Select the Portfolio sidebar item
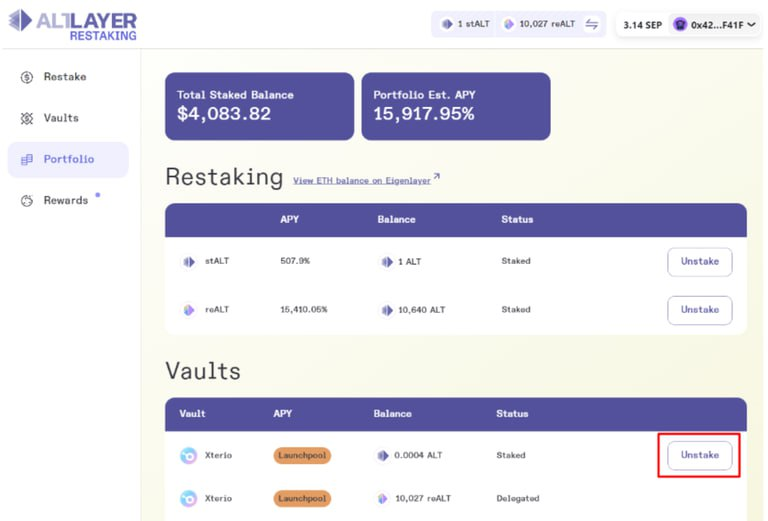 pos(68,159)
